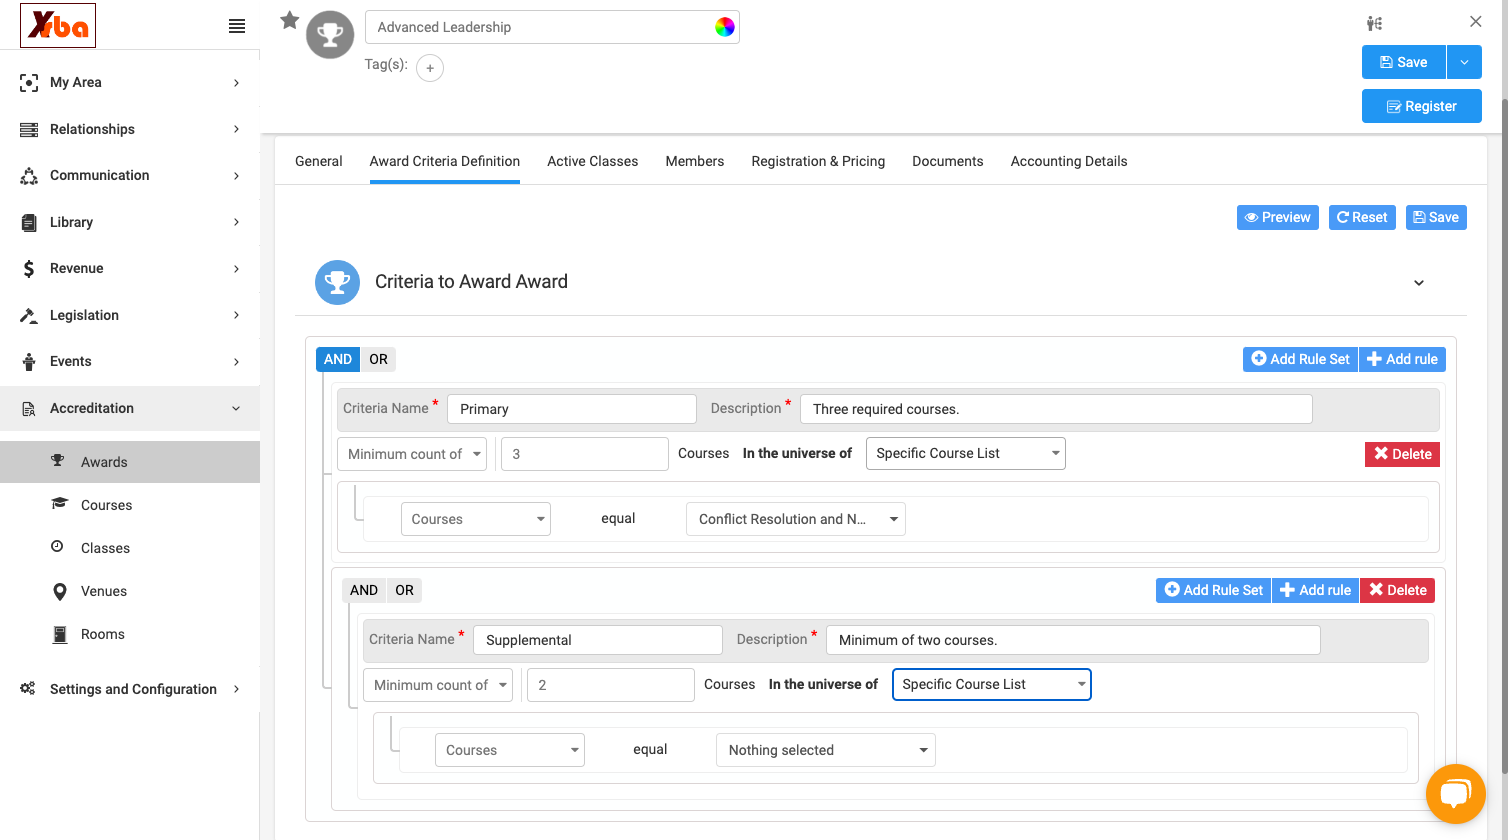Click the XBA logo

click(x=58, y=25)
